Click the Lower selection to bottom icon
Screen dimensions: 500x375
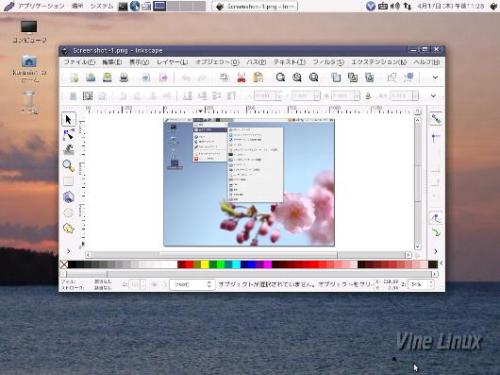click(187, 96)
